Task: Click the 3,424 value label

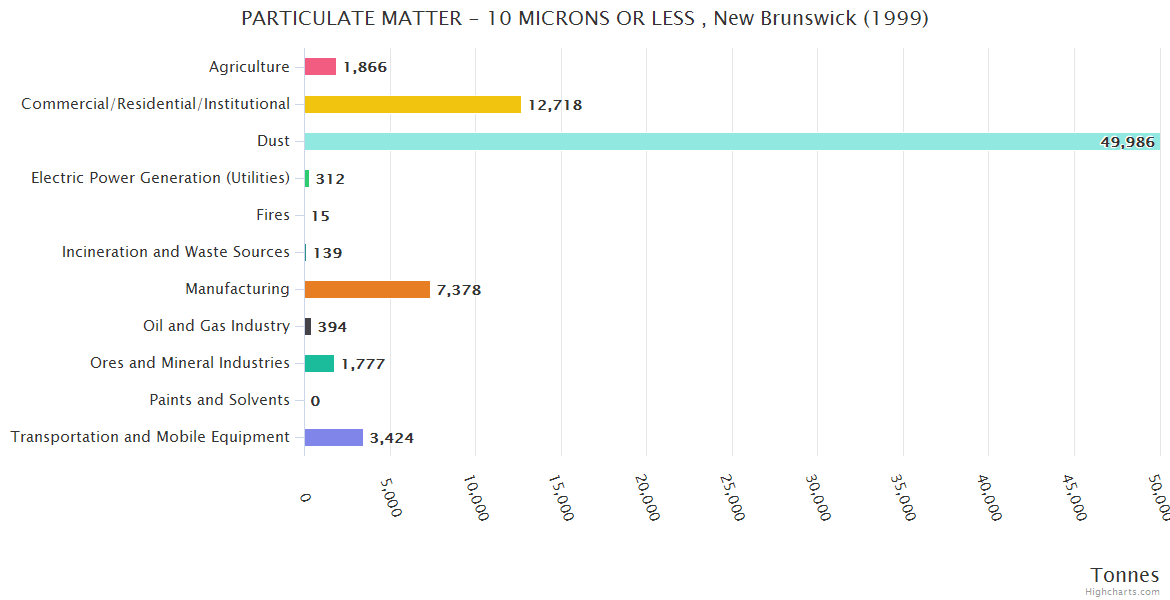Action: pyautogui.click(x=391, y=438)
